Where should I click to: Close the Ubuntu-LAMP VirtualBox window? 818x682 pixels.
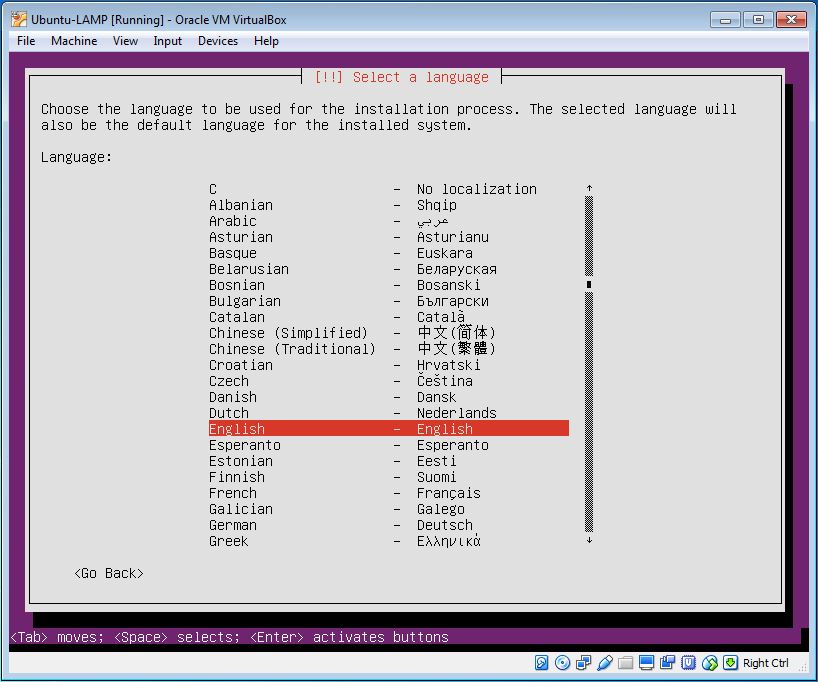[791, 20]
